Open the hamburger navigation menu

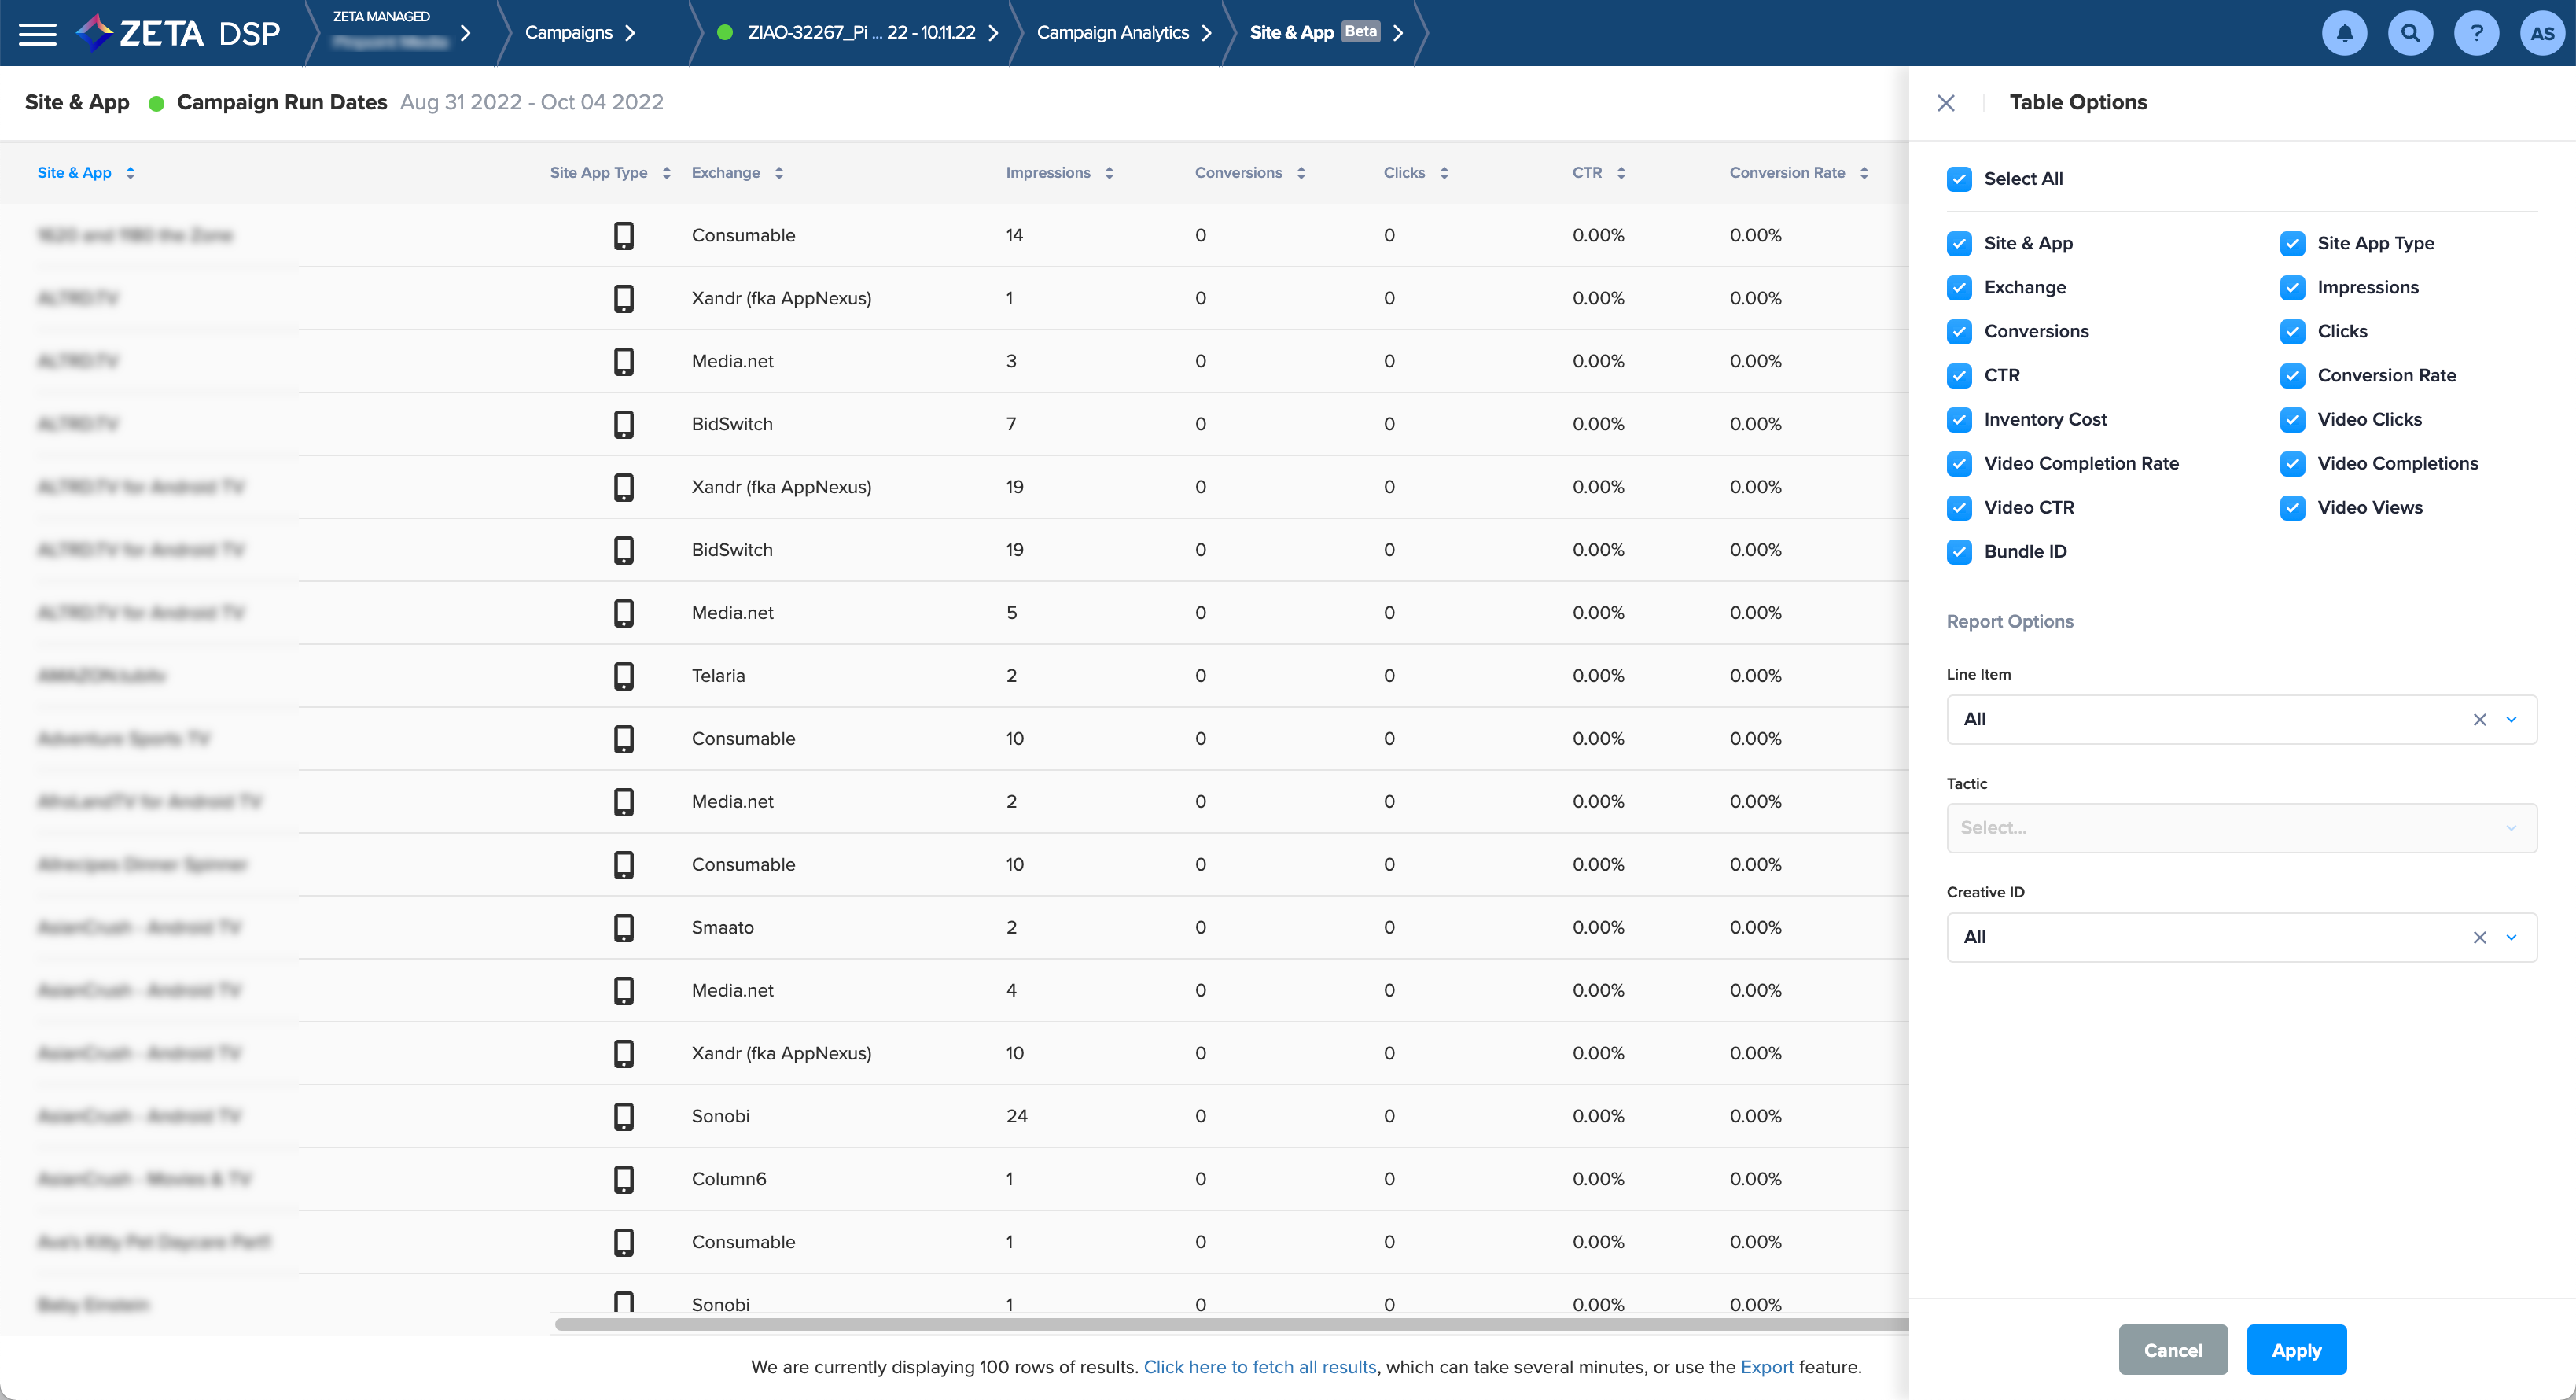[x=38, y=33]
